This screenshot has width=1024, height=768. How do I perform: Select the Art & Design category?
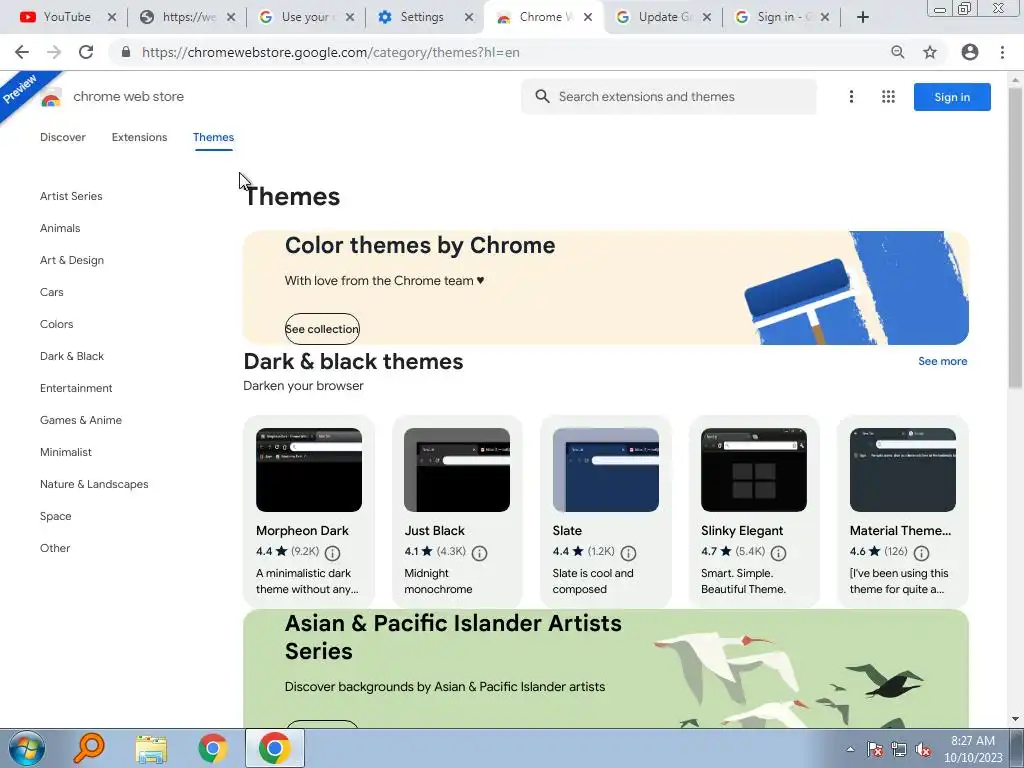pos(72,260)
